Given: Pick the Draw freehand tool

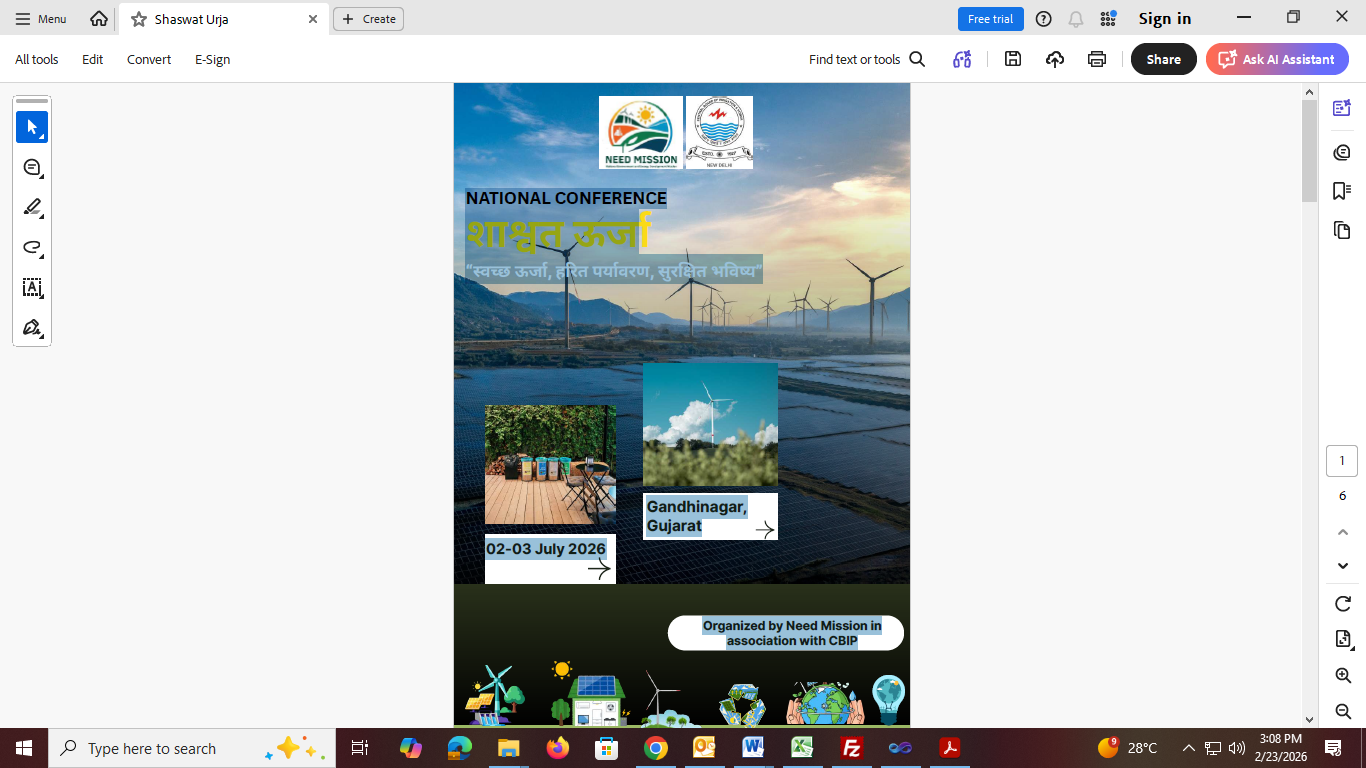Looking at the screenshot, I should tap(32, 248).
